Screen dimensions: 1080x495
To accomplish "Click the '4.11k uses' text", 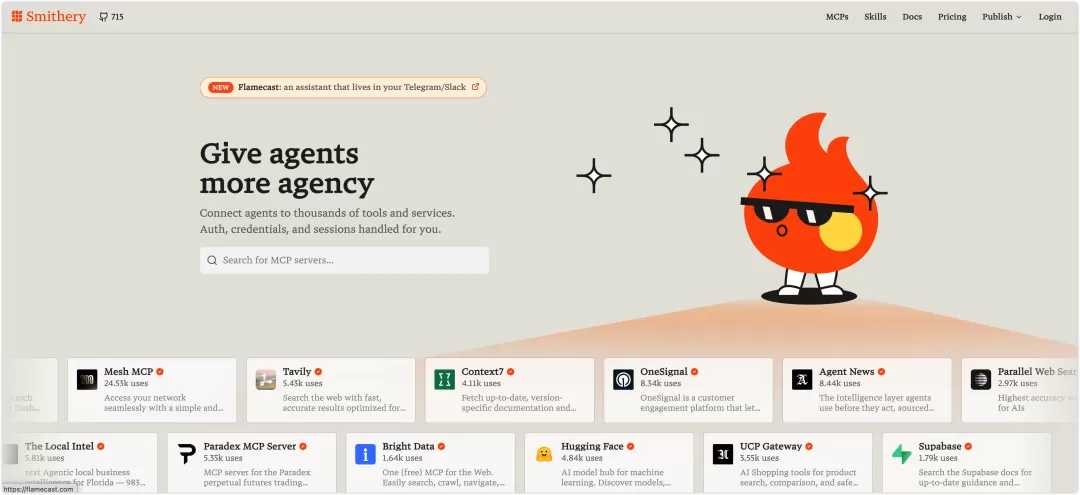I will [x=481, y=383].
